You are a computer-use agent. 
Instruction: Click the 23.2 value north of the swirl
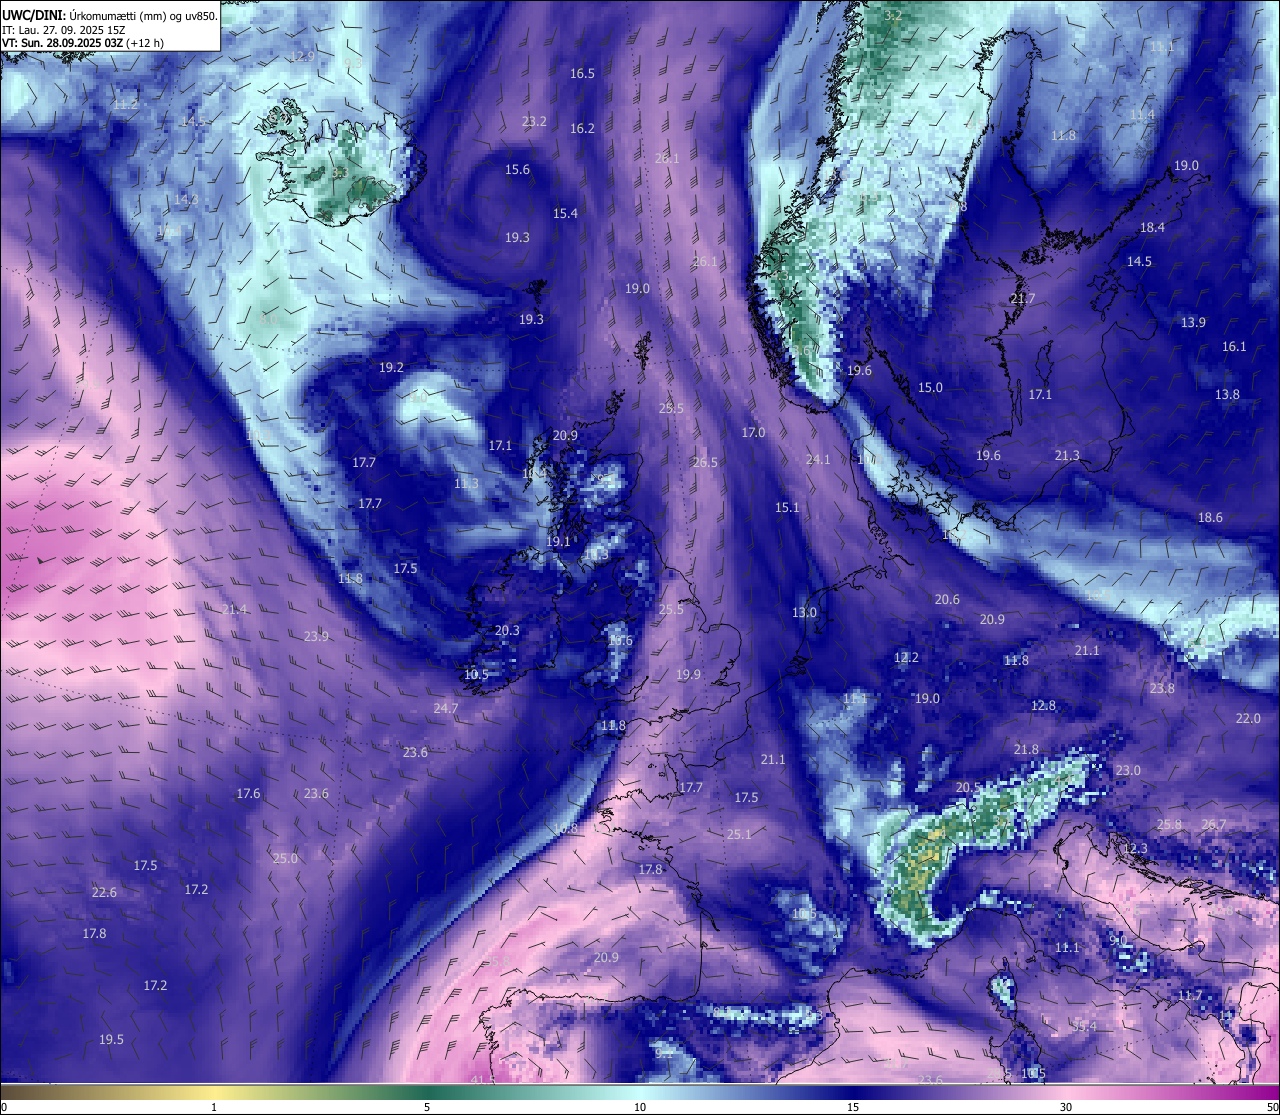534,122
